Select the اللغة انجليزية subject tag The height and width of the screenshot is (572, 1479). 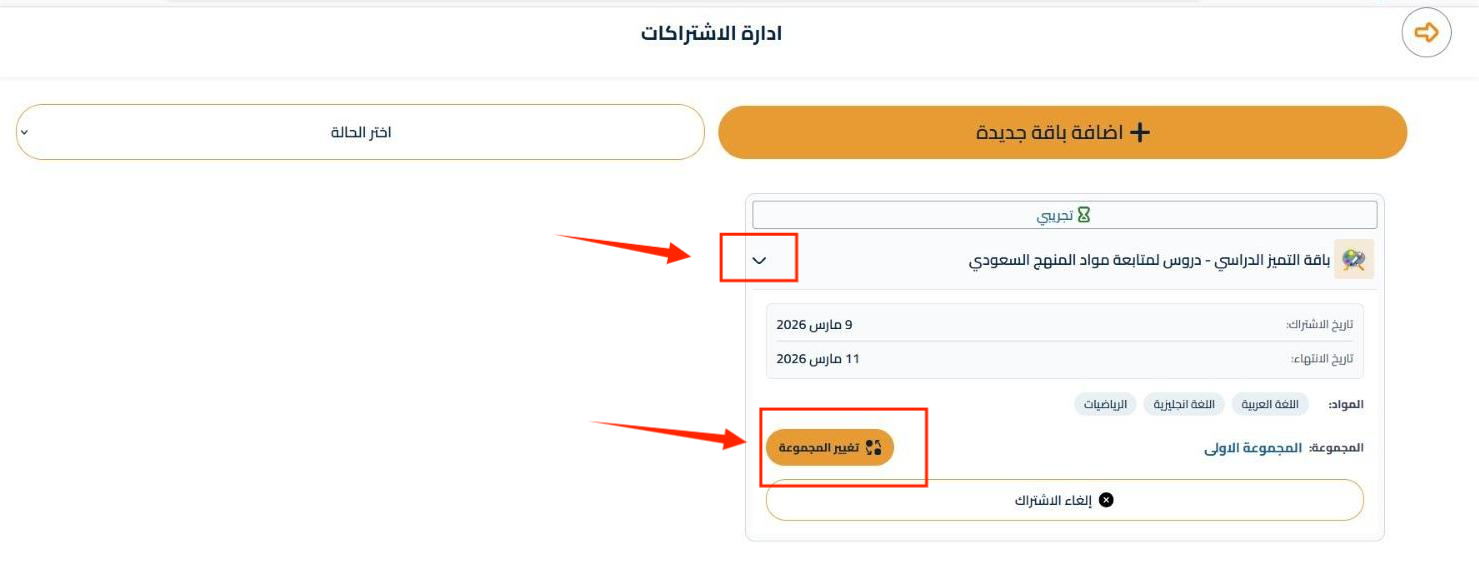pyautogui.click(x=1184, y=404)
